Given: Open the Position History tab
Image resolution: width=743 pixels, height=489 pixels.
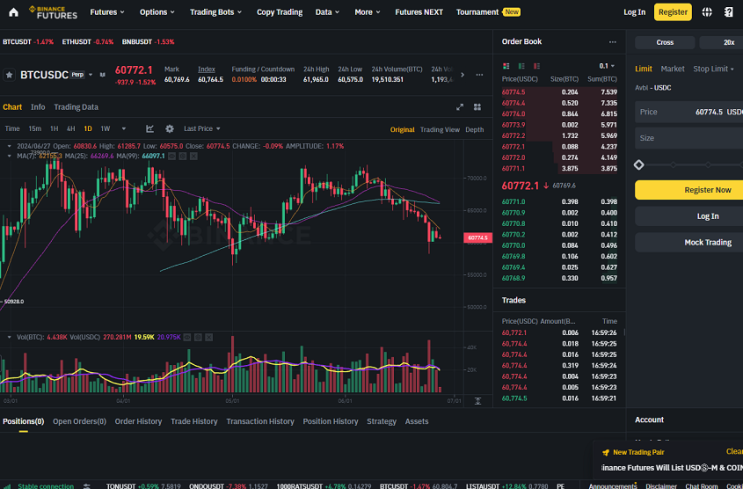Looking at the screenshot, I should [x=330, y=421].
